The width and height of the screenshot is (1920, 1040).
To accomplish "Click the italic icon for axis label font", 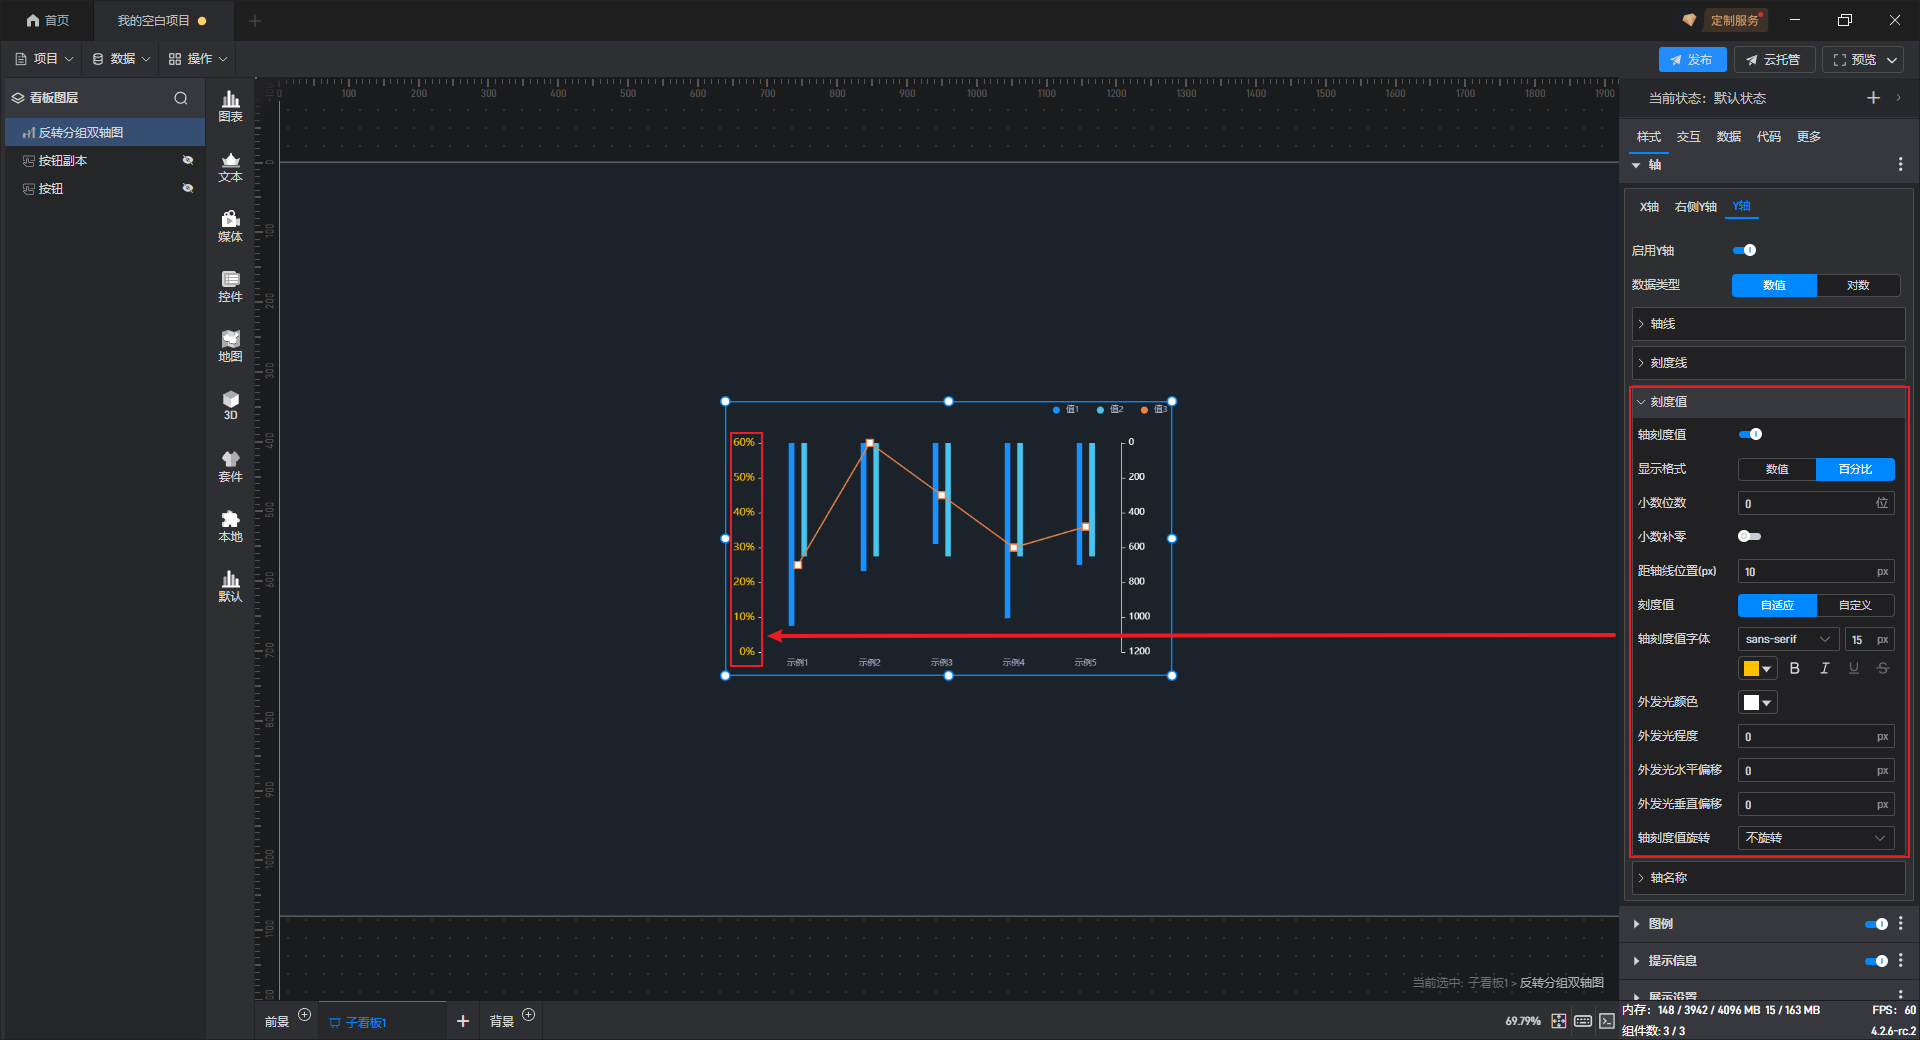I will (x=1824, y=668).
